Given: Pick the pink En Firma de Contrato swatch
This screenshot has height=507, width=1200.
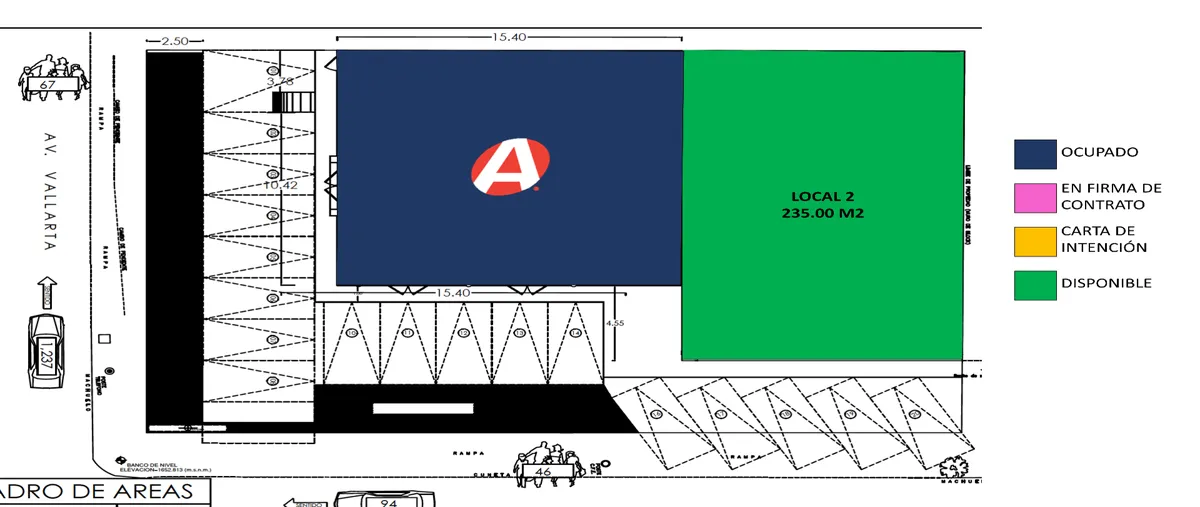Looking at the screenshot, I should click(x=1034, y=196).
